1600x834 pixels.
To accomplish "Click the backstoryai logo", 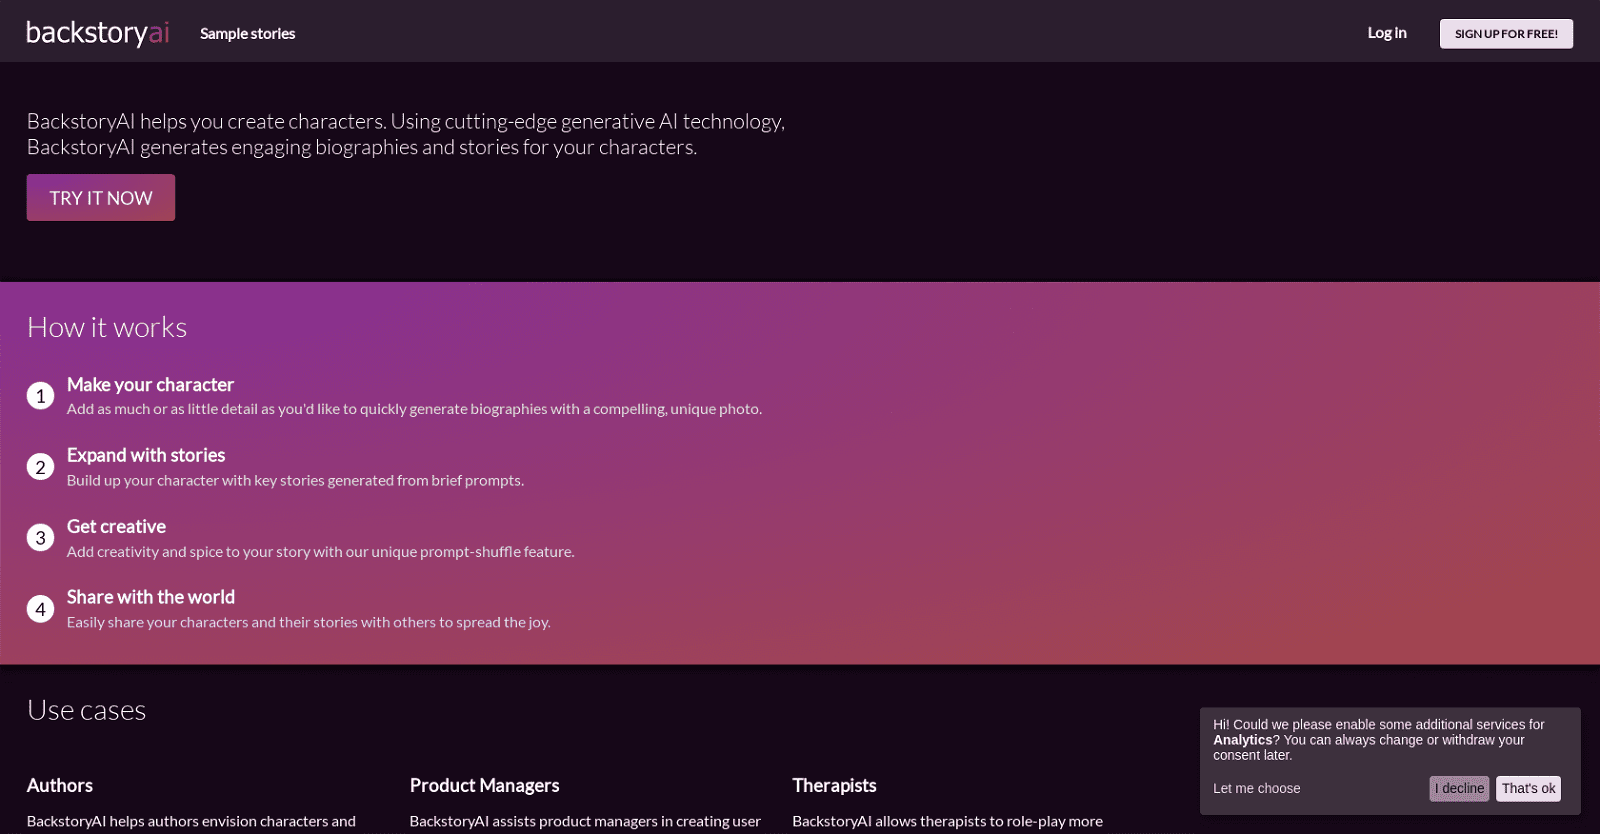I will pos(97,33).
